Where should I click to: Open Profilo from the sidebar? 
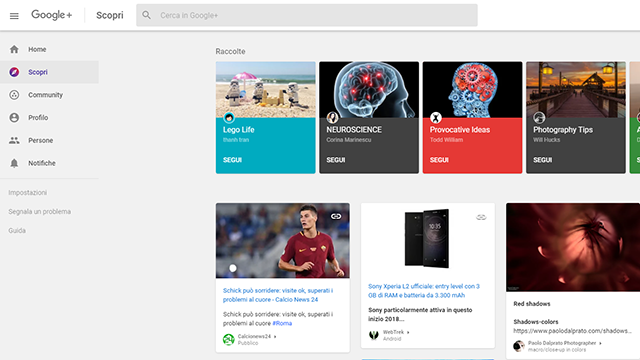[x=49, y=118]
